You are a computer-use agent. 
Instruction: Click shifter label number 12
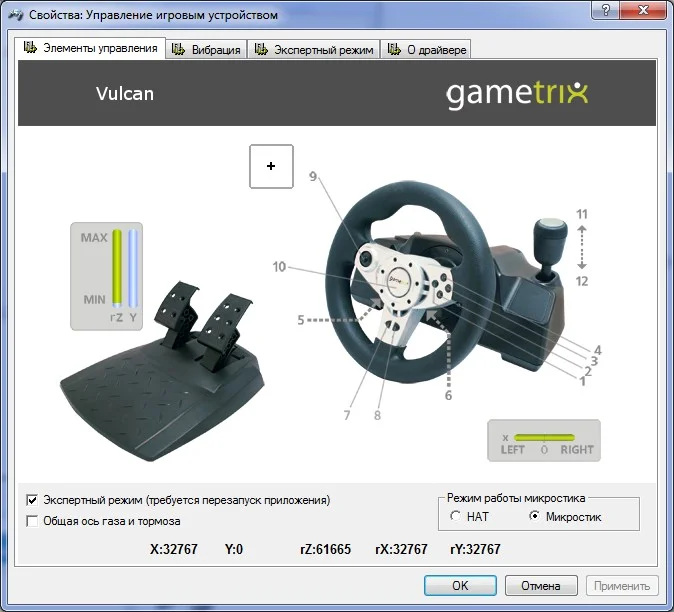tap(582, 282)
